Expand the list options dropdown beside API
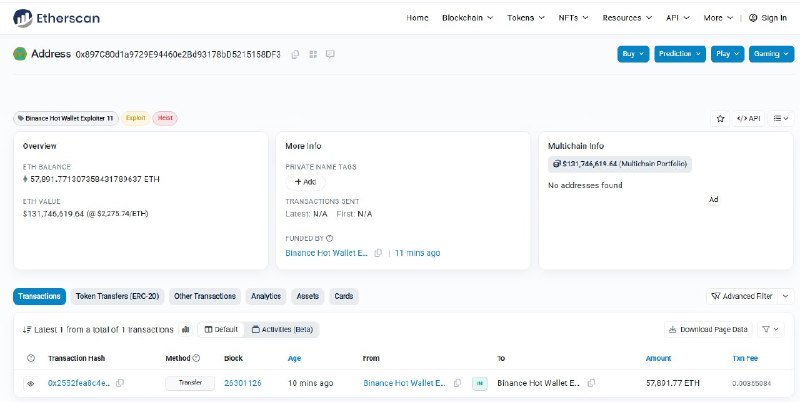The image size is (800, 402). point(781,118)
